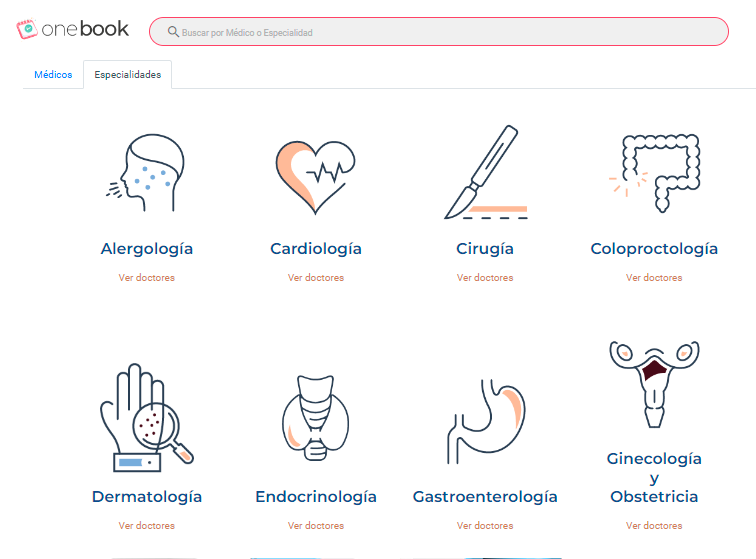Open Ver doctores under Ginecología y Obstetricia
756x559 pixels.
coord(654,526)
